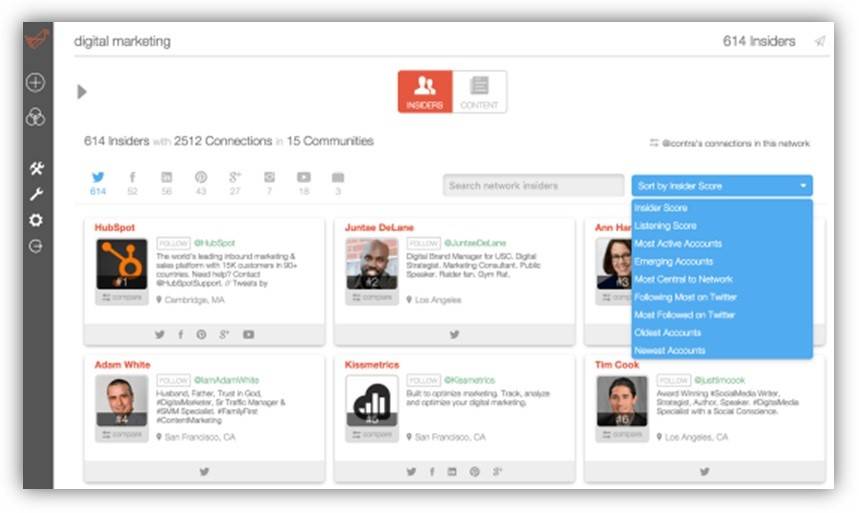Click connections in this network link

pyautogui.click(x=730, y=143)
